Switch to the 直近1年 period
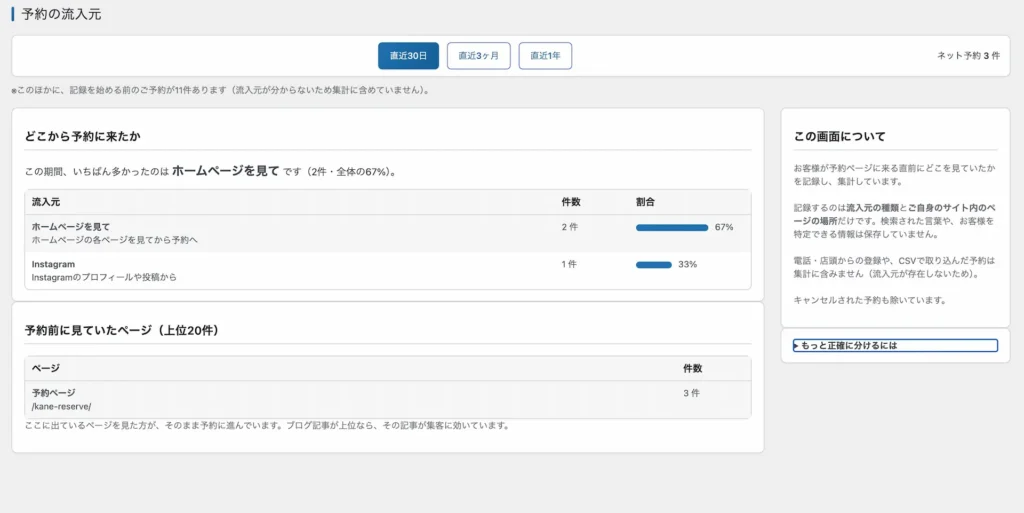The image size is (1024, 513). pyautogui.click(x=545, y=56)
